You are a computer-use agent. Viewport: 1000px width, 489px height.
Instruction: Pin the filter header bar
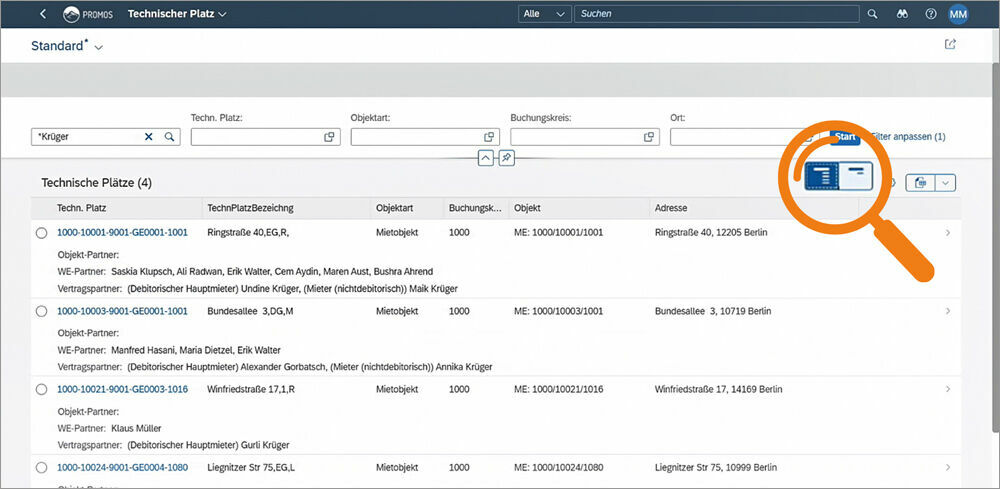[506, 158]
